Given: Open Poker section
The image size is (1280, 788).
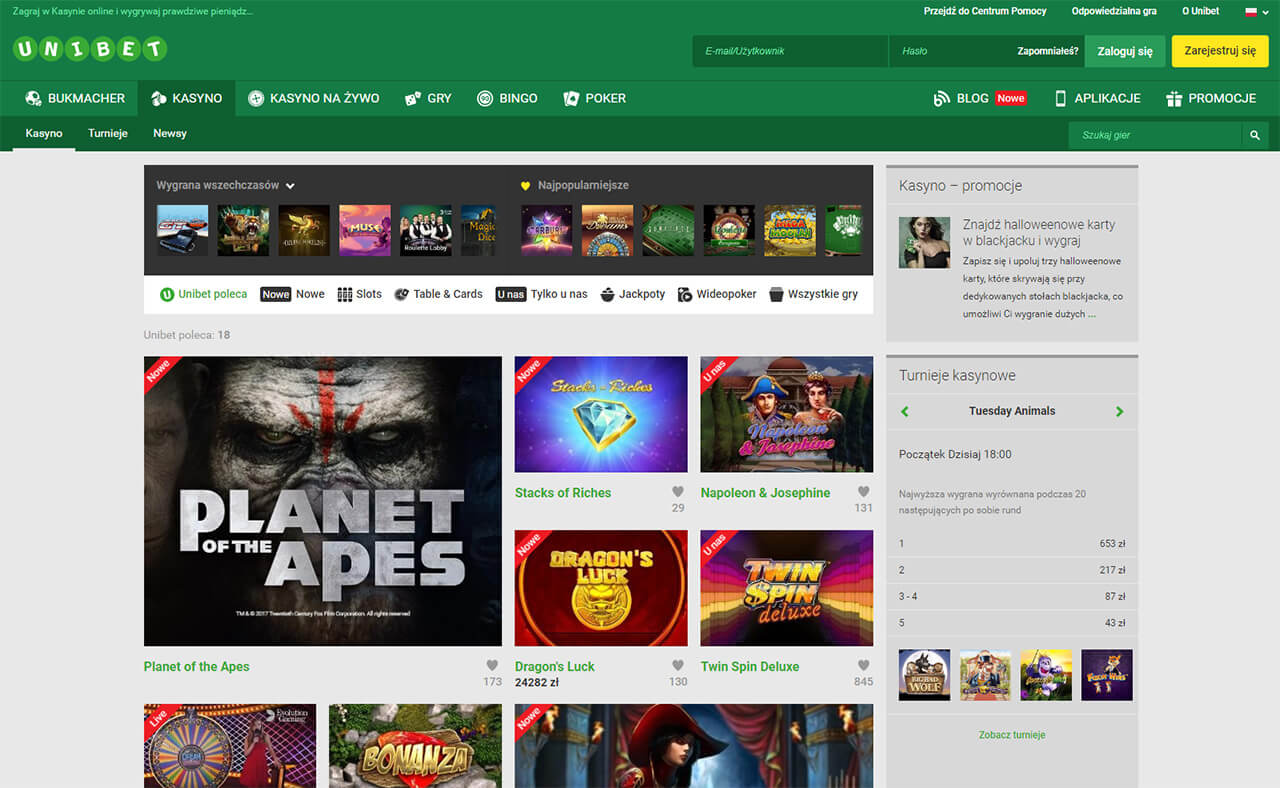Looking at the screenshot, I should coord(595,98).
